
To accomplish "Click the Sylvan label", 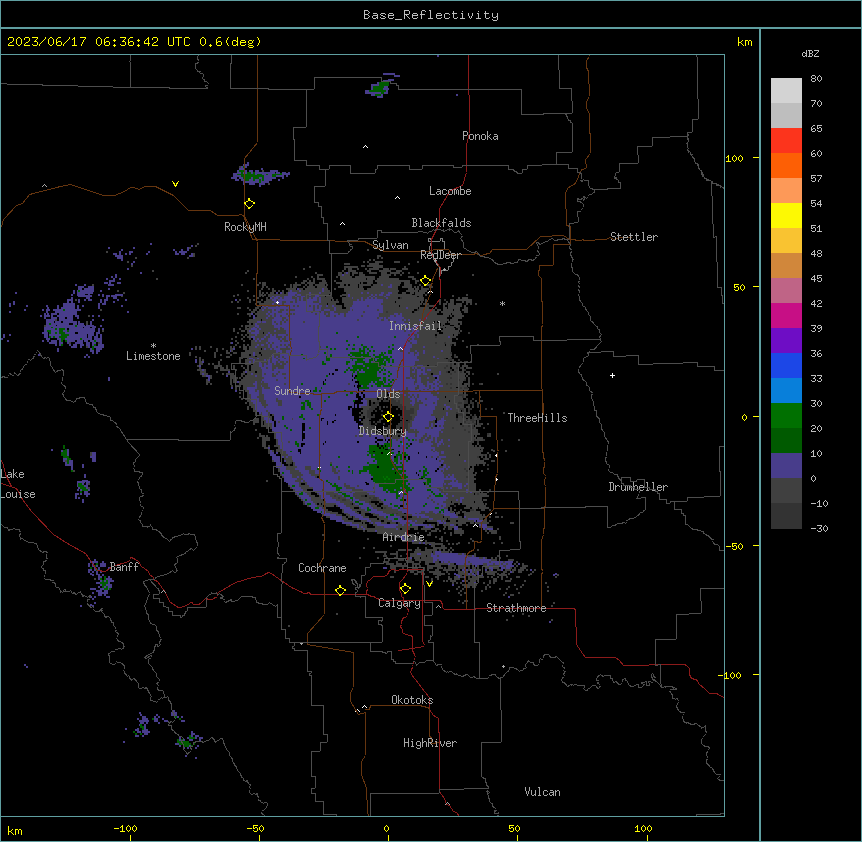I will point(390,245).
